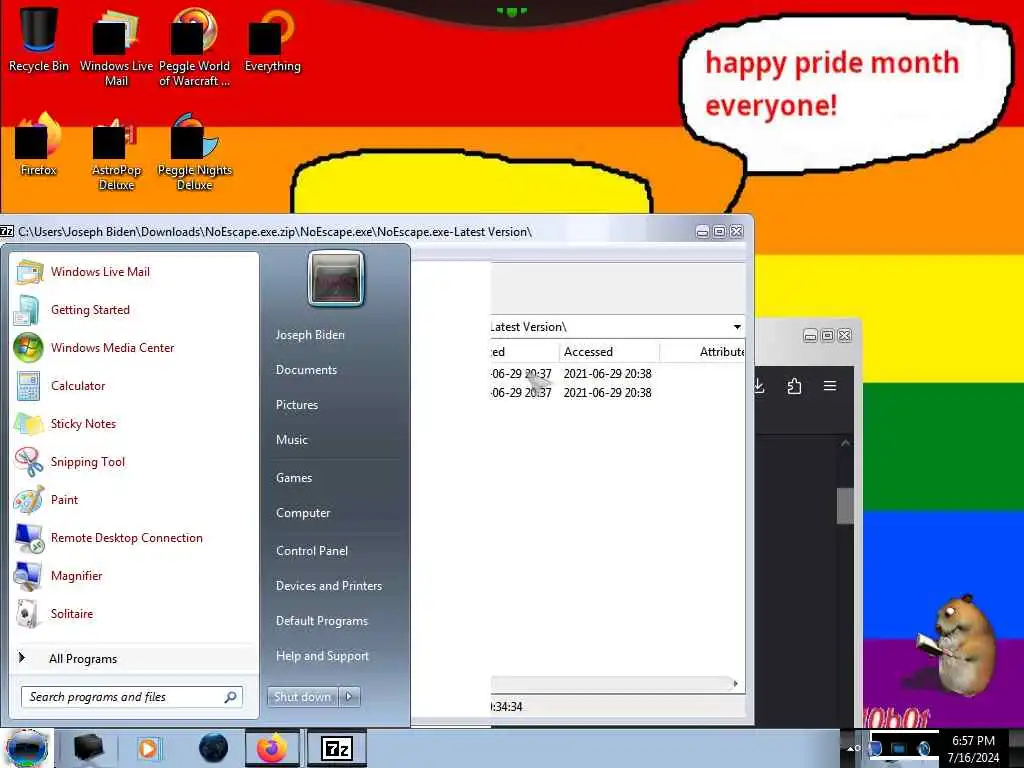
Task: Open Help and Support
Action: coord(323,656)
